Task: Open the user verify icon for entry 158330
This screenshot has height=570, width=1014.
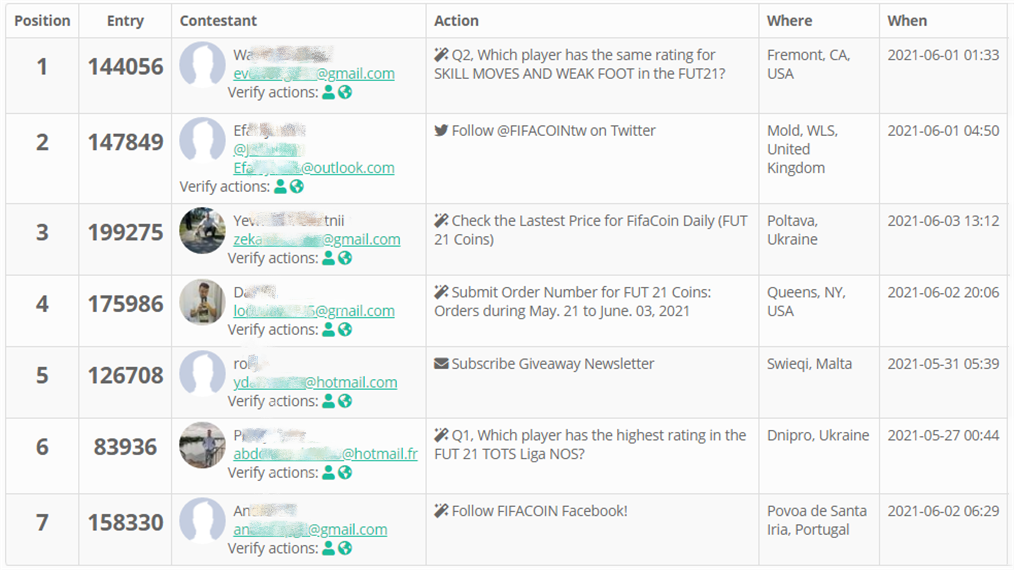Action: 328,548
